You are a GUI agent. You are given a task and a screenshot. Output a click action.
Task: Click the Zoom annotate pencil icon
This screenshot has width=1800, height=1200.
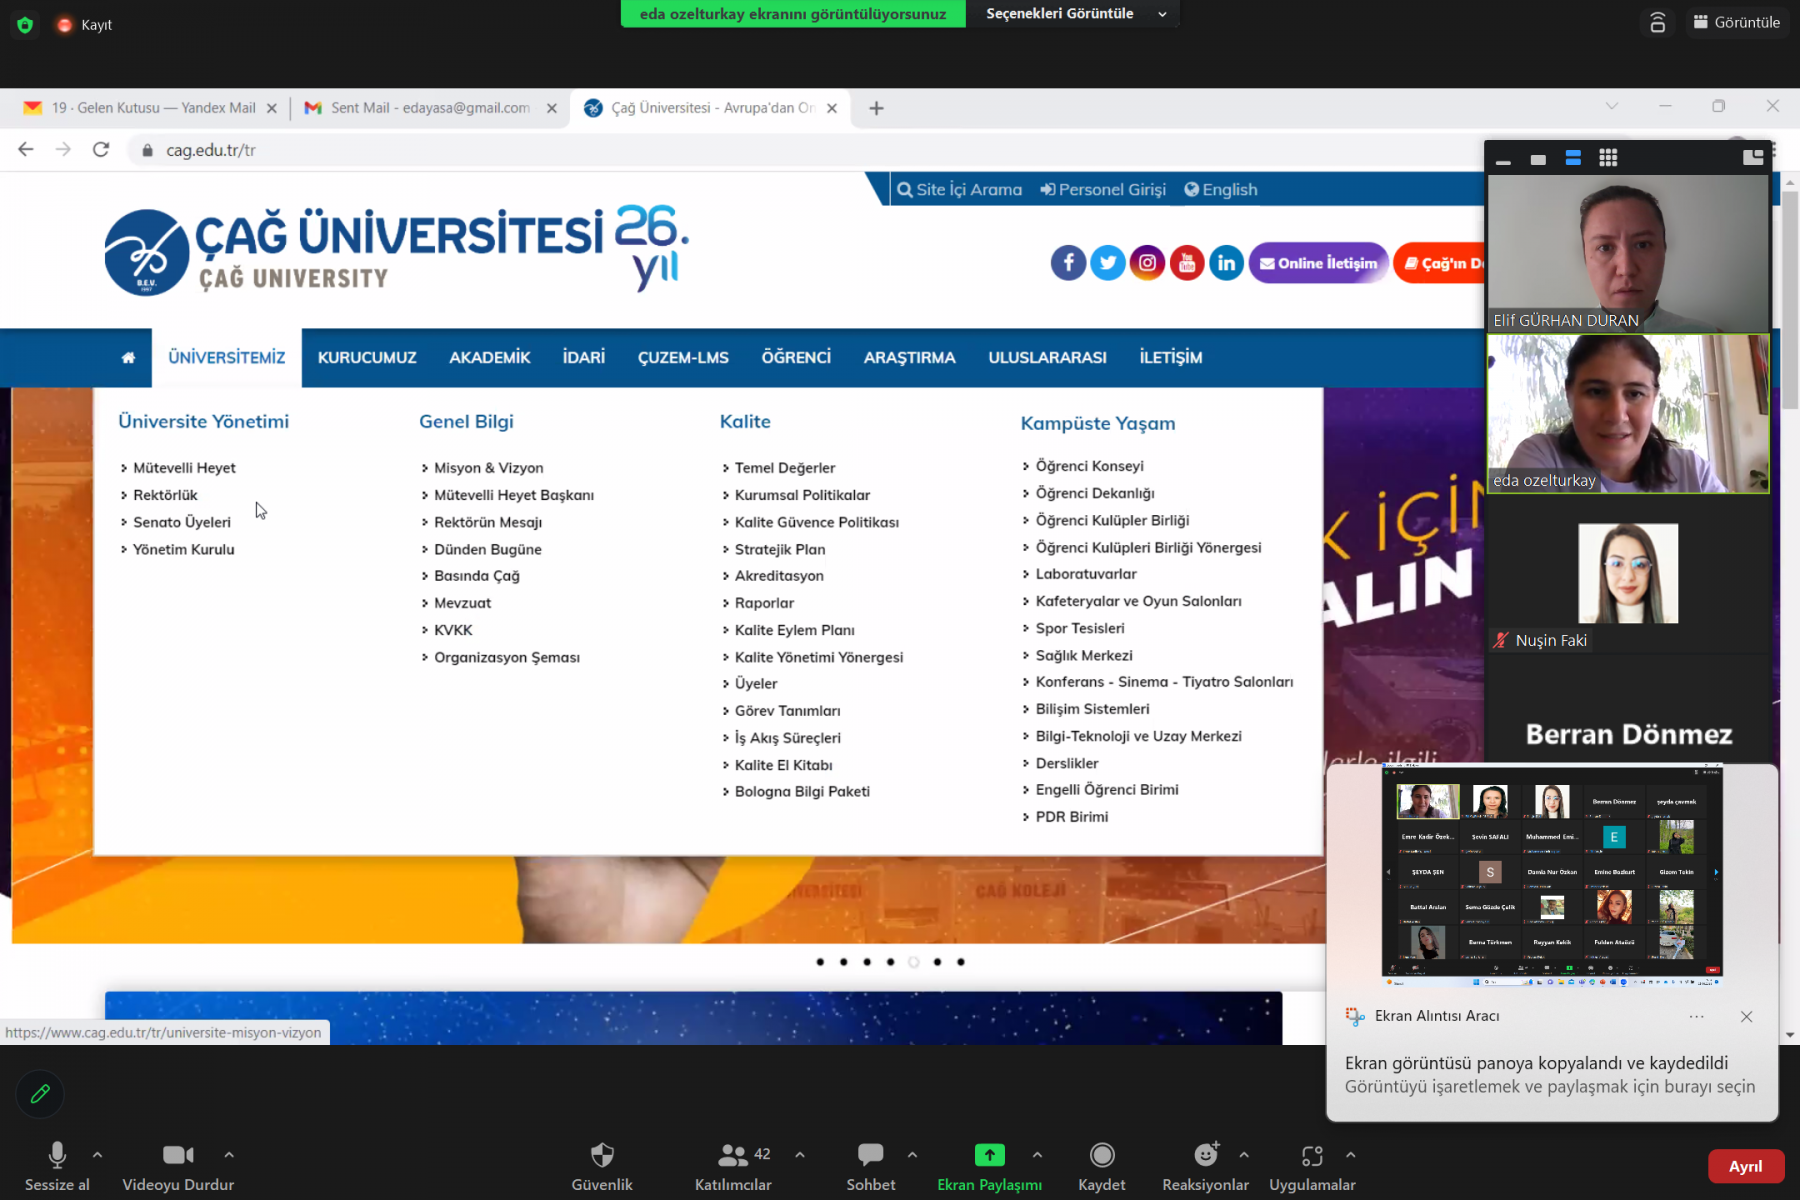tap(40, 1094)
